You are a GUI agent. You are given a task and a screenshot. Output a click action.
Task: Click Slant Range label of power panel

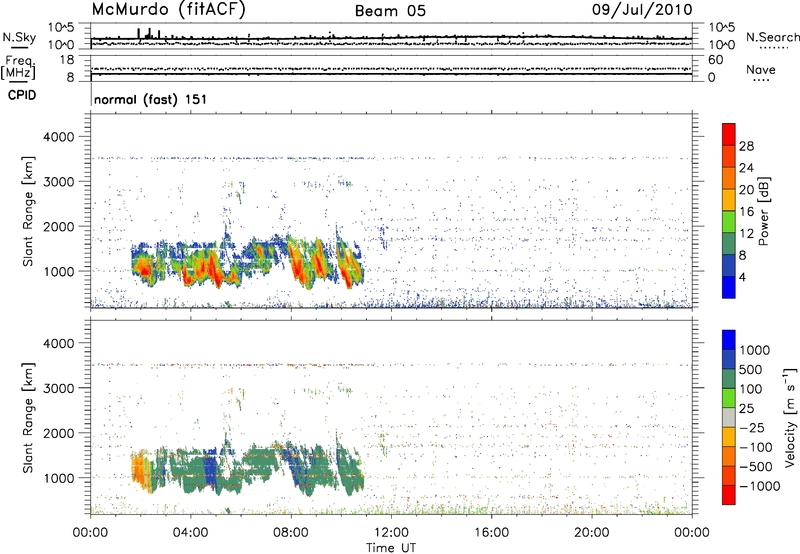(28, 211)
